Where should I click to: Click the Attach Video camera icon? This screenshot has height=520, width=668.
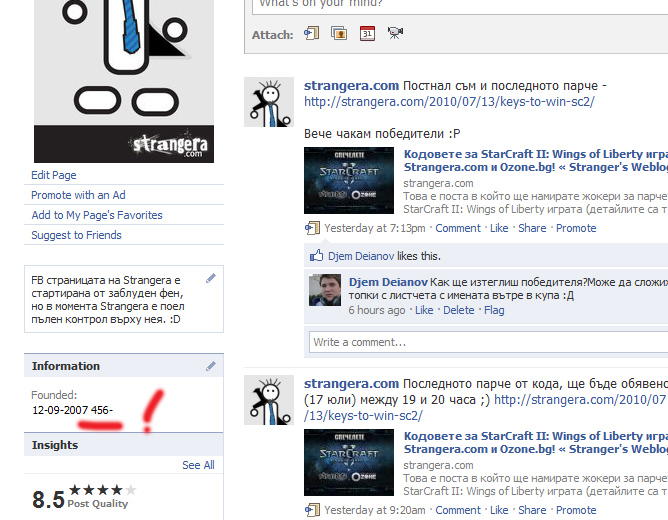(394, 34)
